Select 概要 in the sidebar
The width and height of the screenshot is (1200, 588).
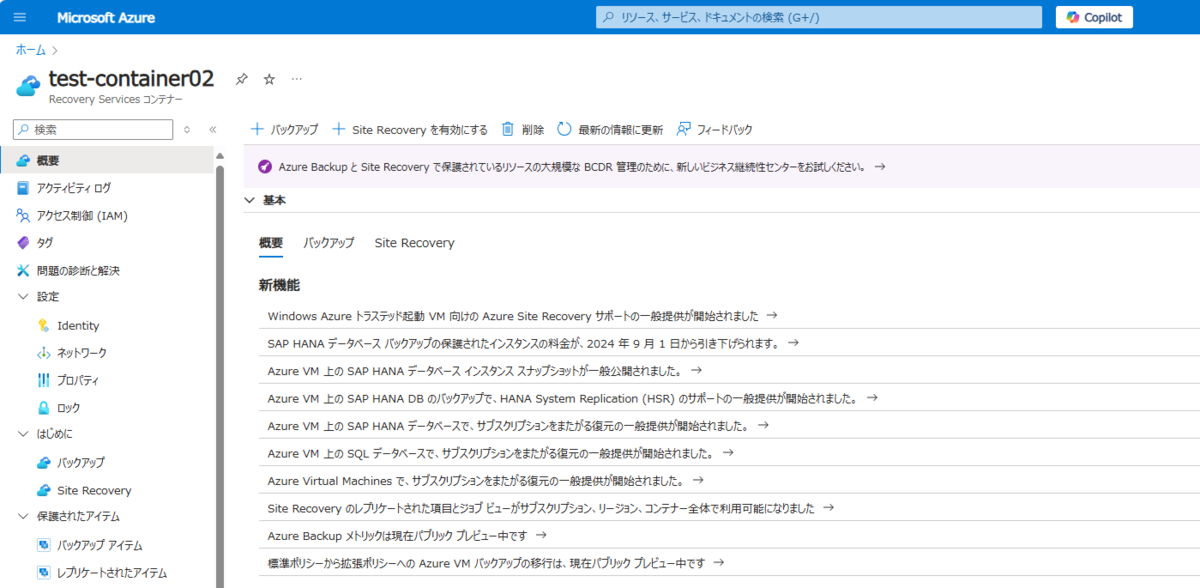(107, 160)
